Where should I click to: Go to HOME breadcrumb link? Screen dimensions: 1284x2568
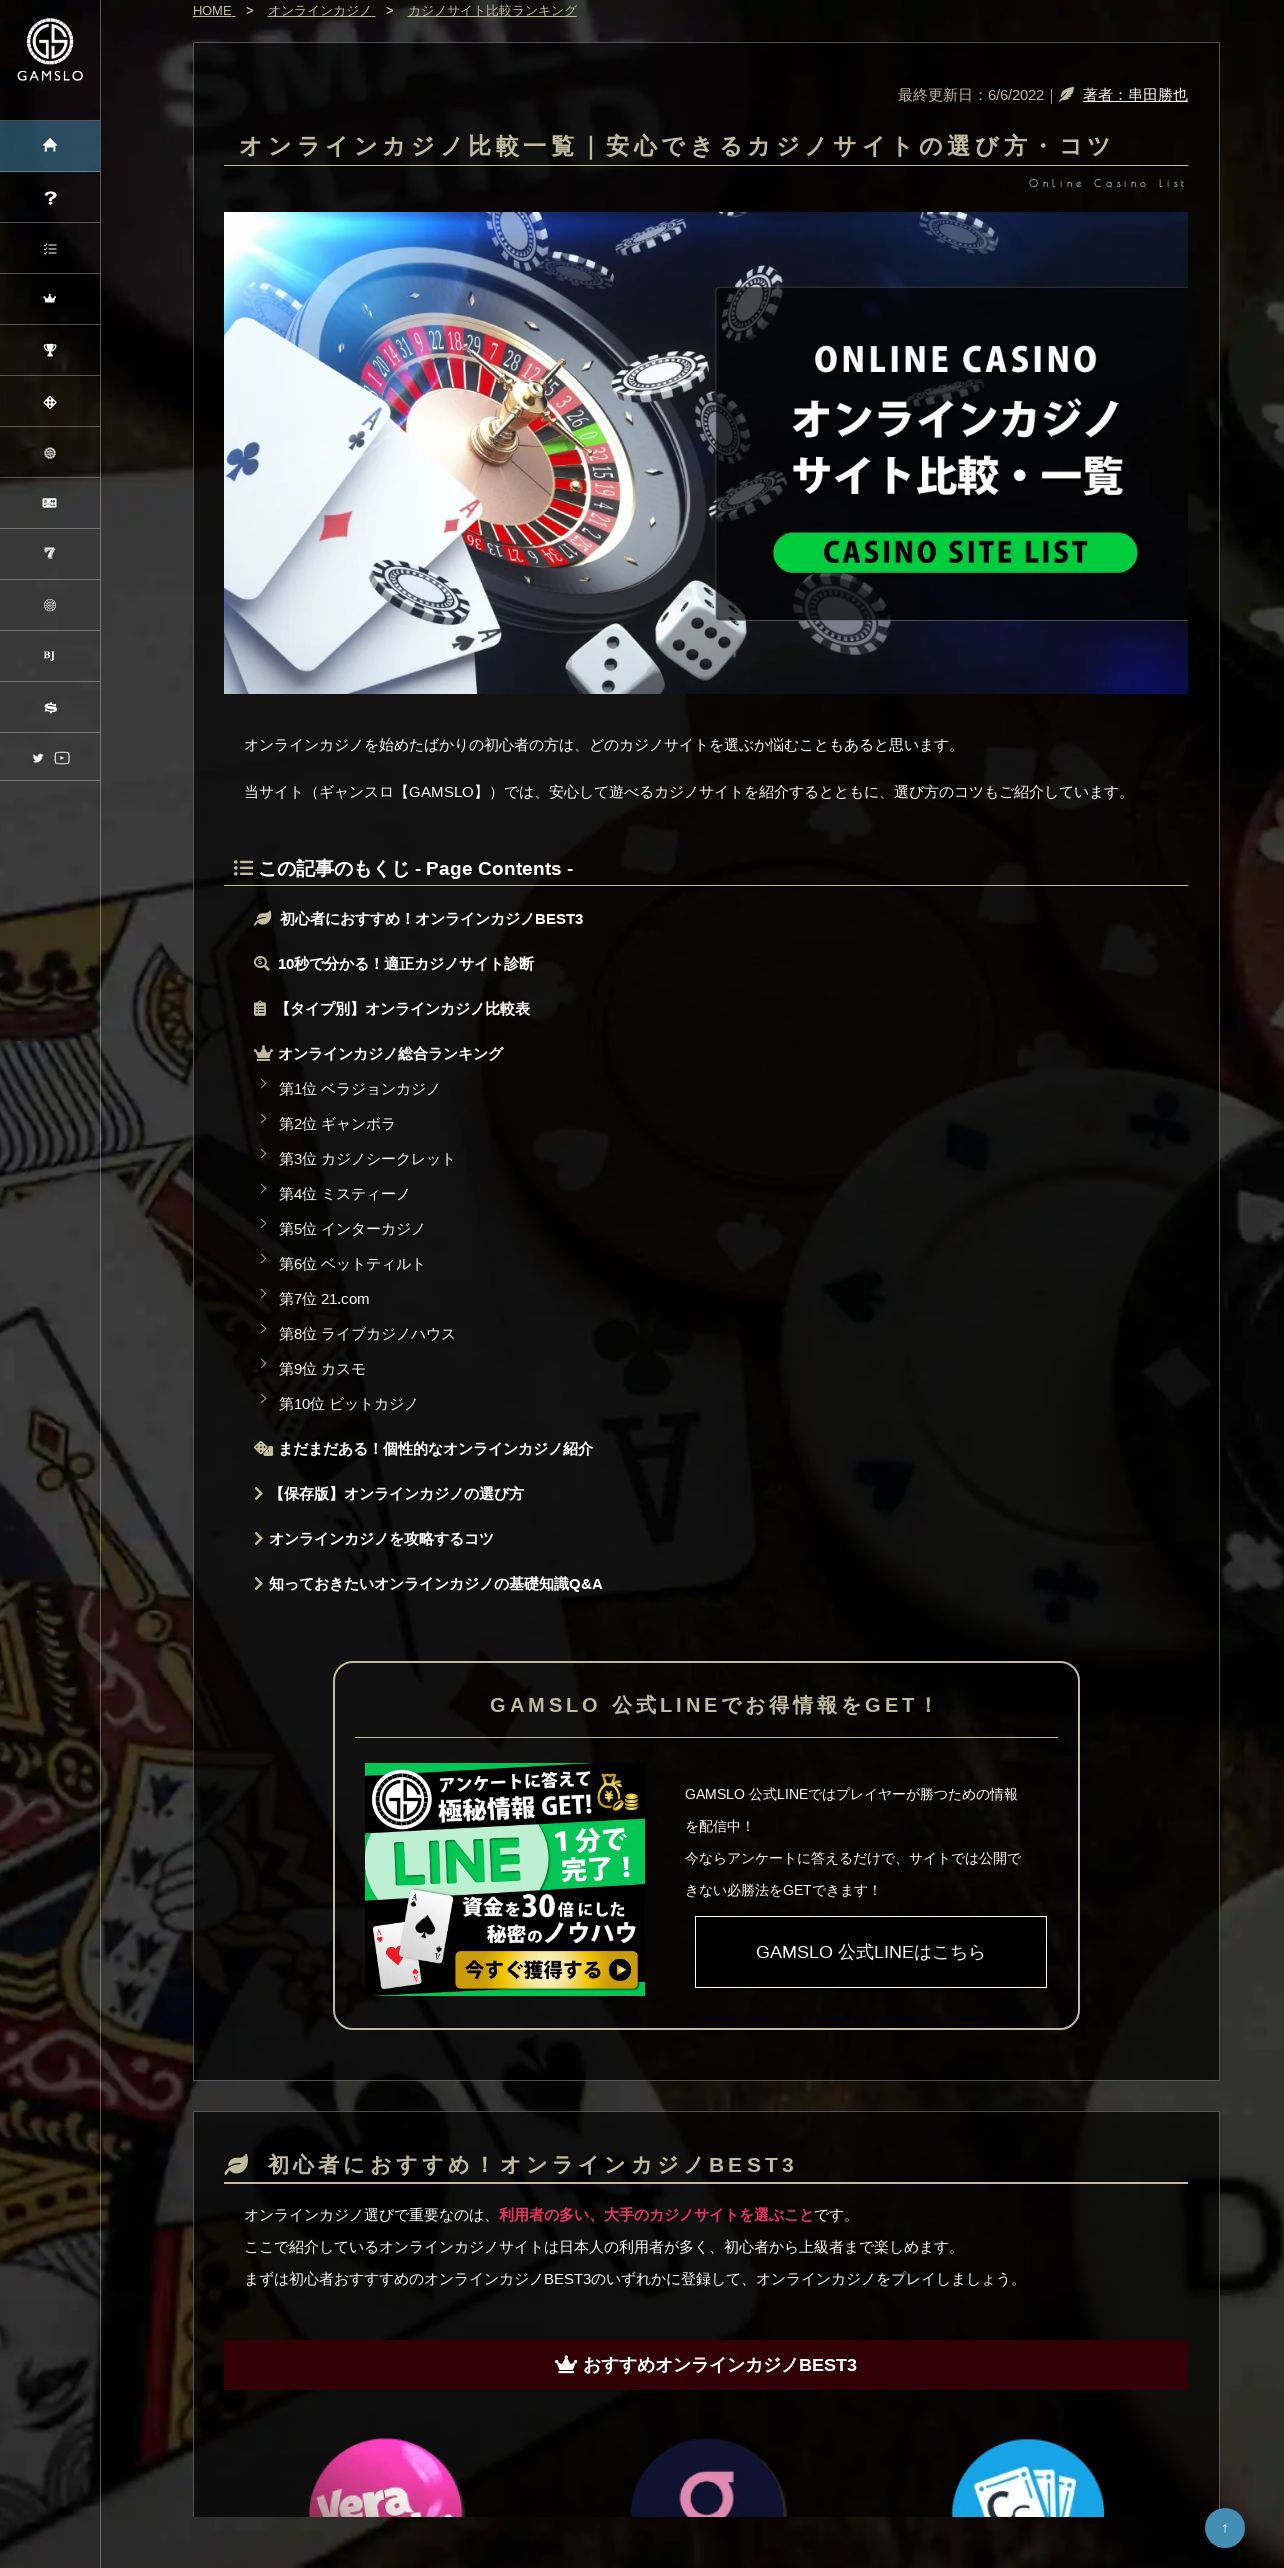pos(212,10)
